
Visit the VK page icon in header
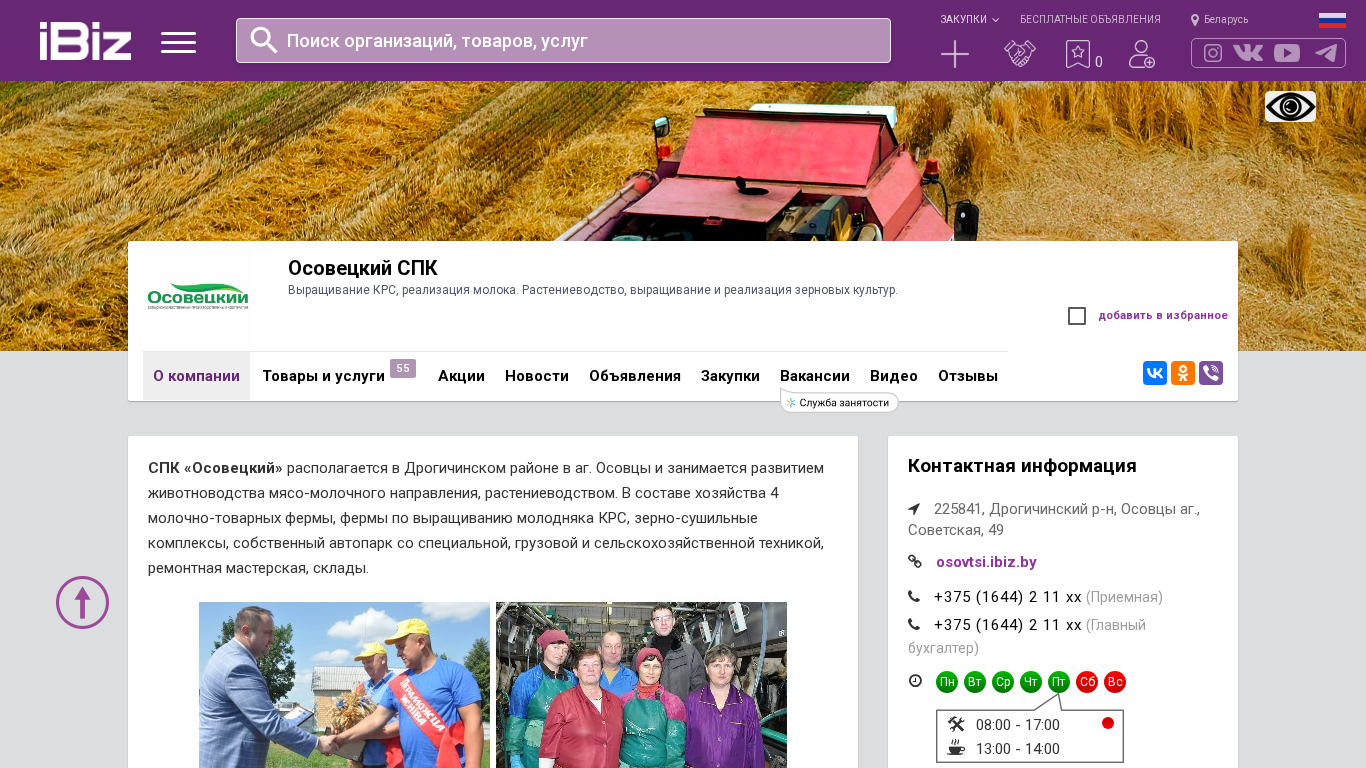(x=1248, y=53)
